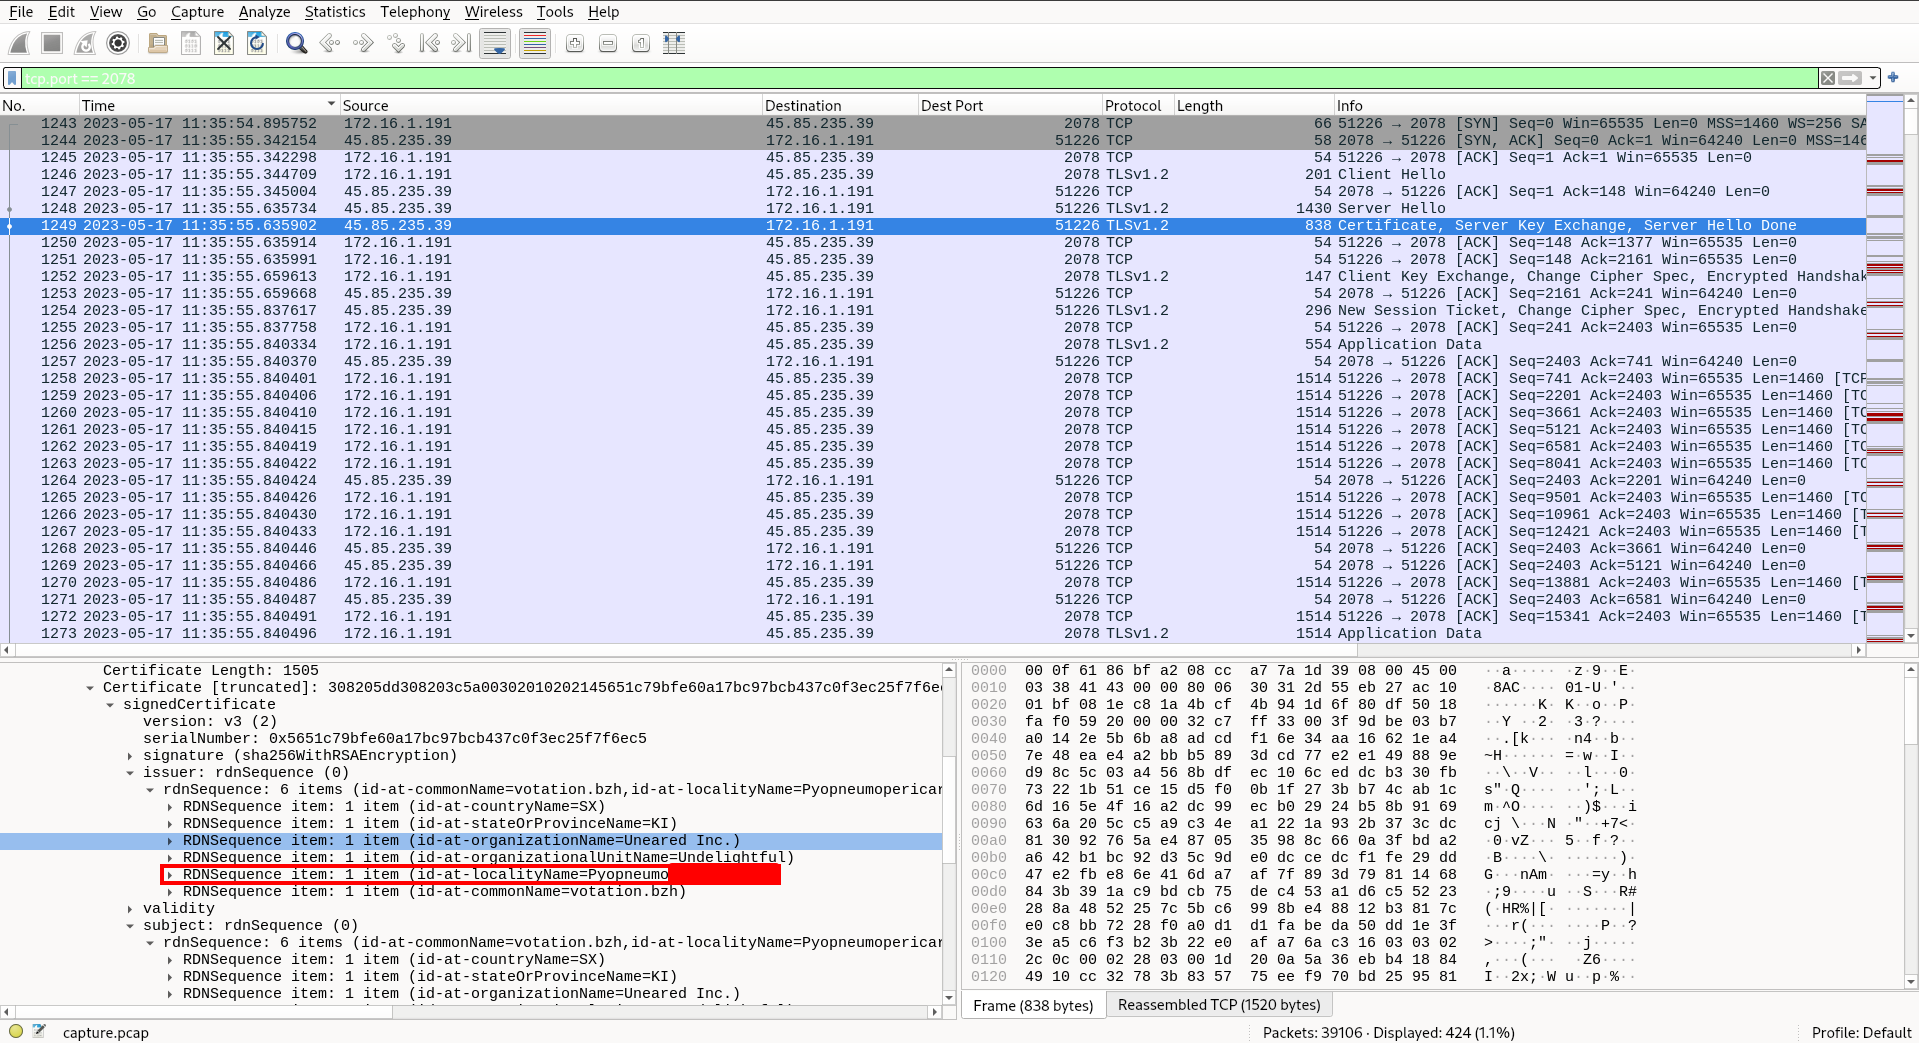Sort by the Protocol column header
The image size is (1919, 1043).
coord(1137,105)
